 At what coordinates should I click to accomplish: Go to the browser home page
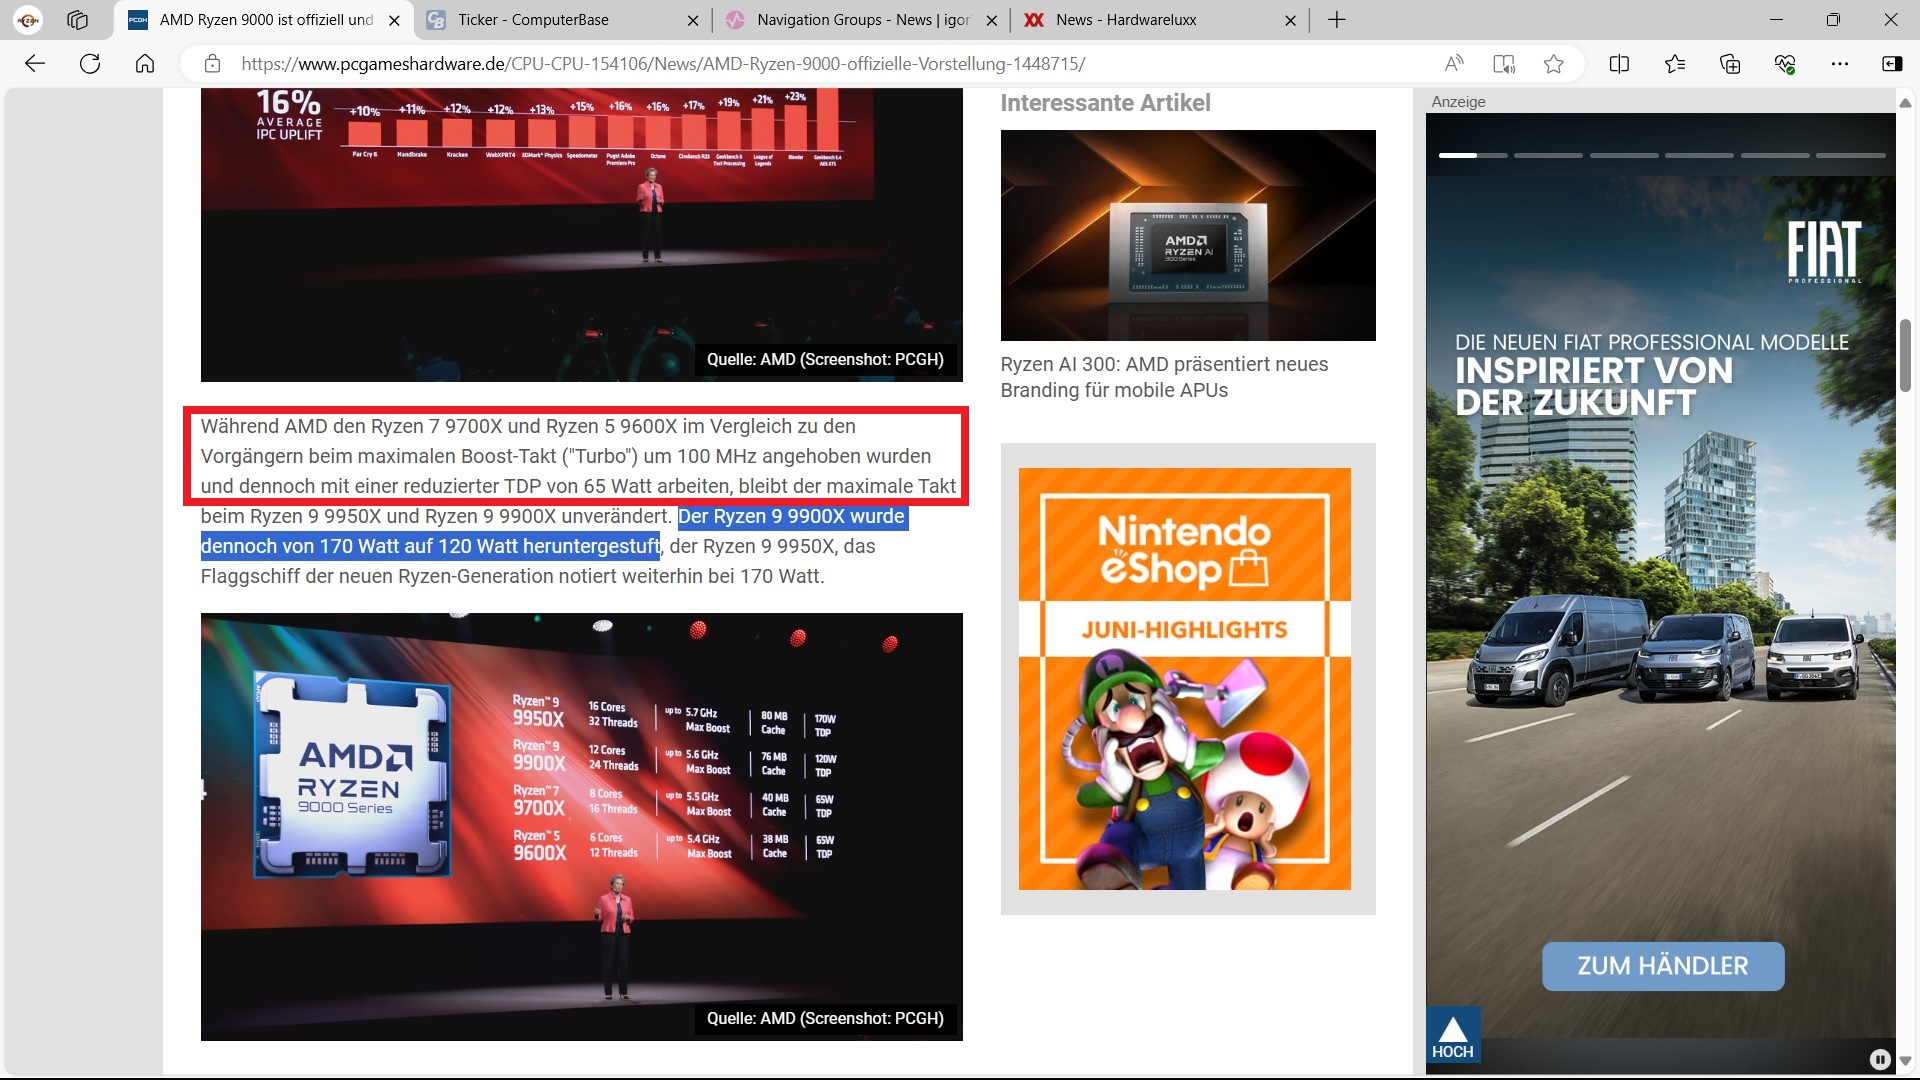145,64
